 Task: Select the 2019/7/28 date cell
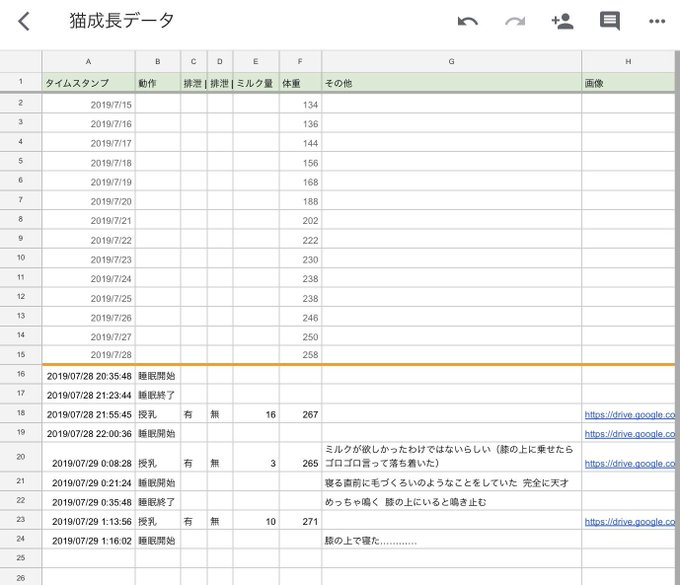88,355
